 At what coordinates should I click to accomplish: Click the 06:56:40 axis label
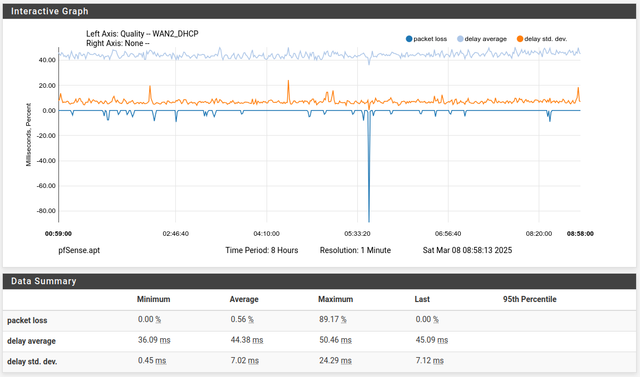point(448,234)
